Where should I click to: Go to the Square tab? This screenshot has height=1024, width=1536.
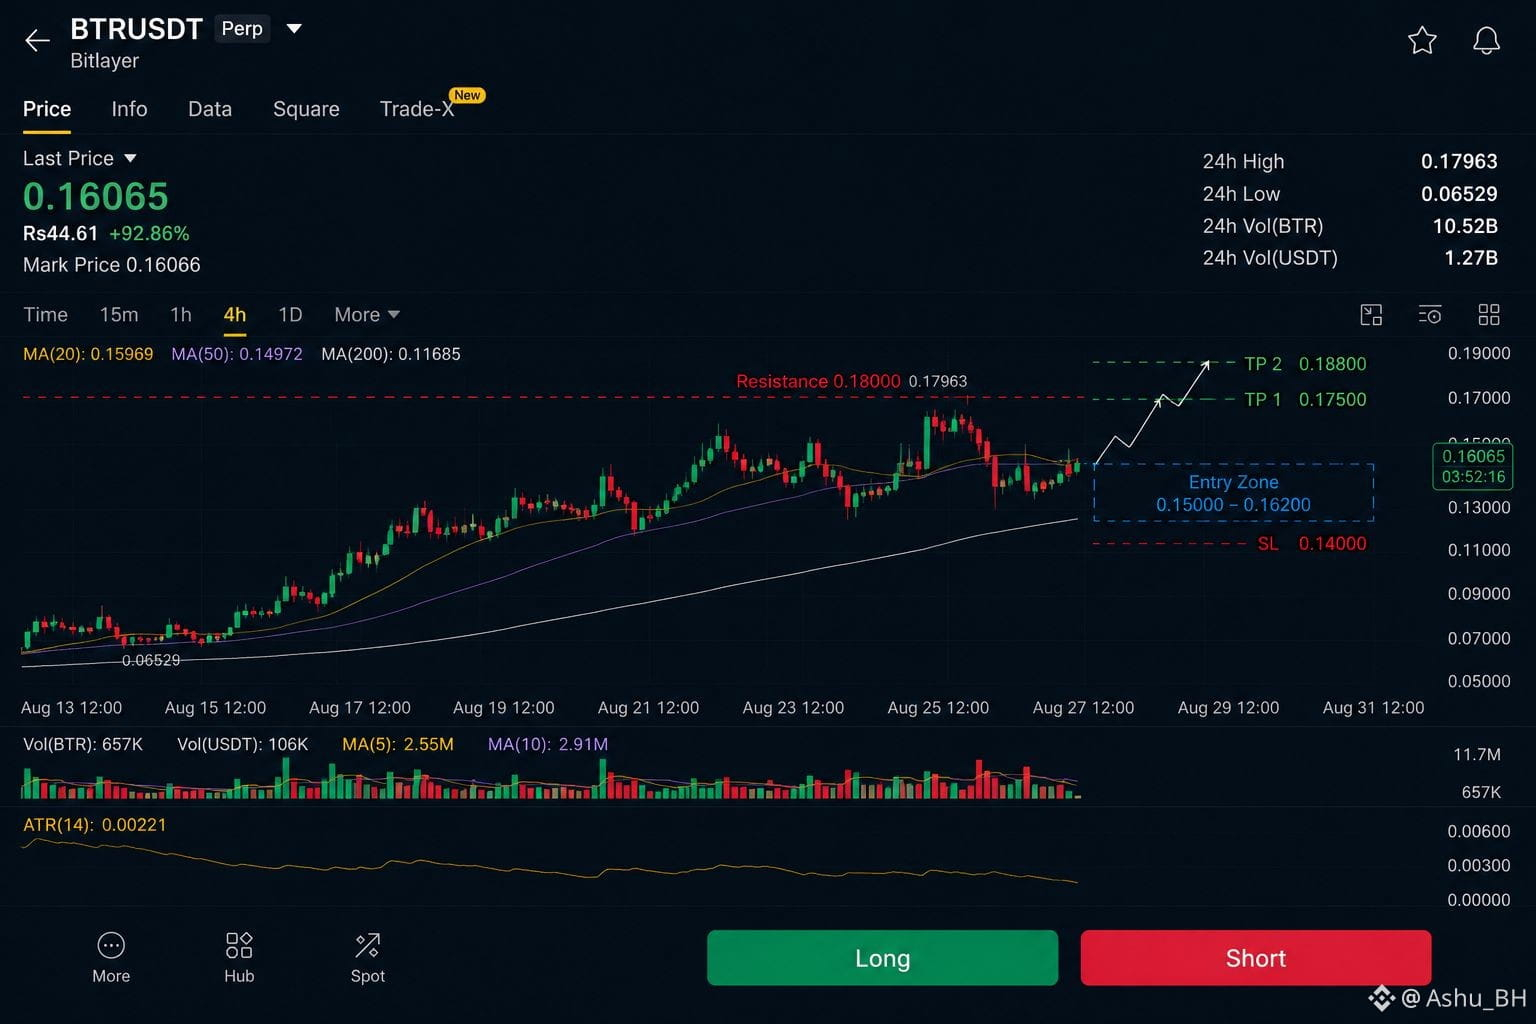pos(306,109)
